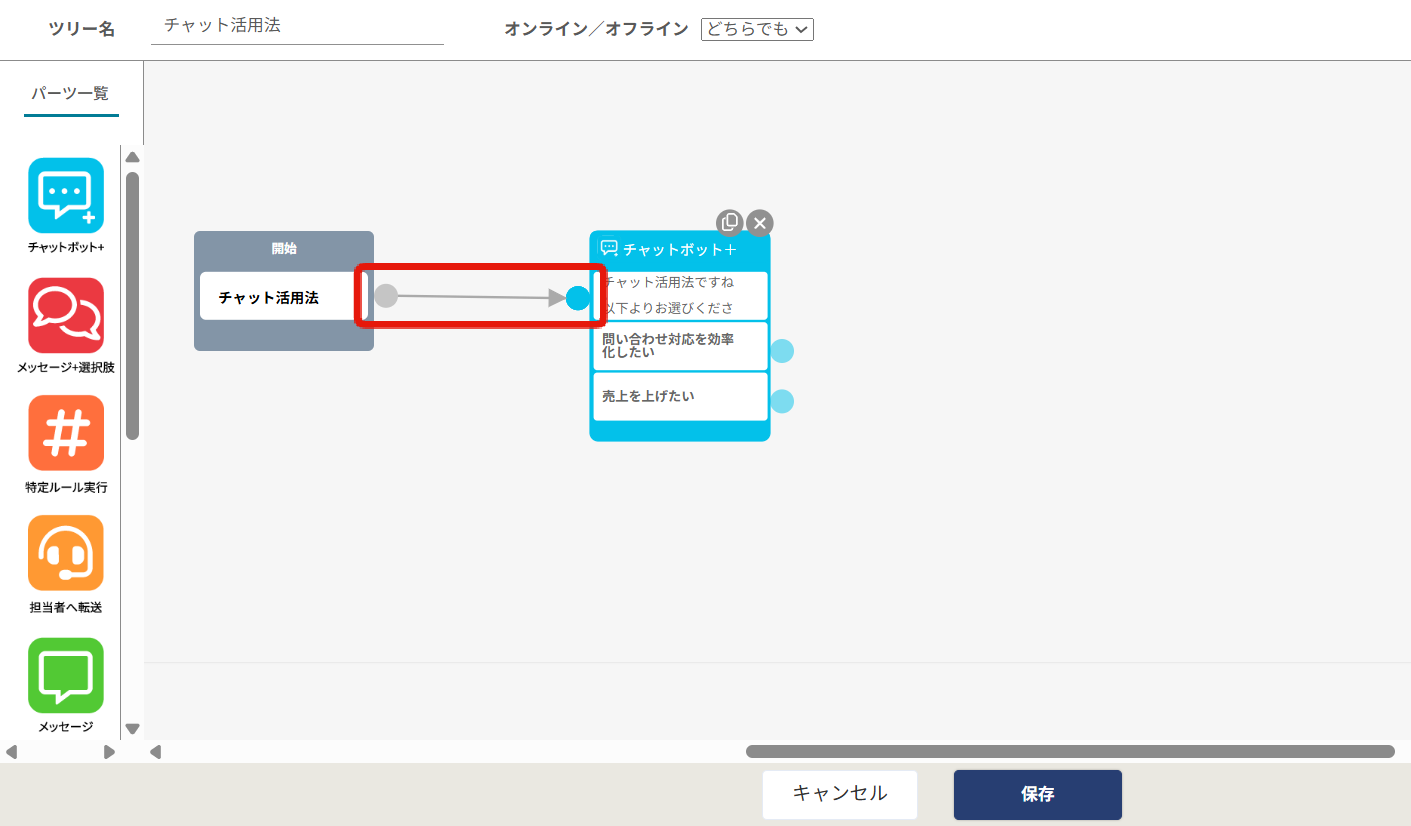
Task: Select the チャットボット+ part icon
Action: tap(65, 195)
